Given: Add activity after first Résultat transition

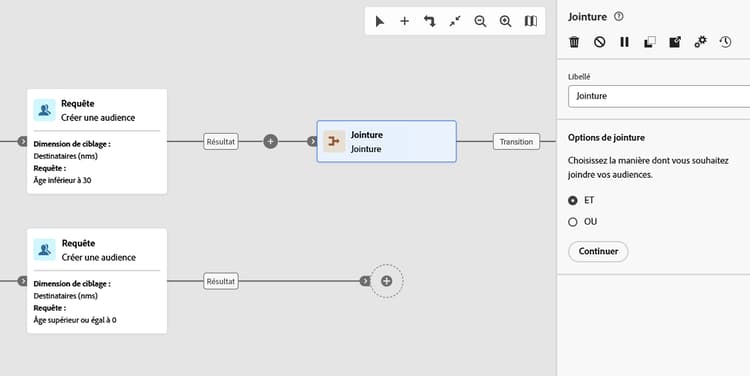Looking at the screenshot, I should tap(270, 142).
